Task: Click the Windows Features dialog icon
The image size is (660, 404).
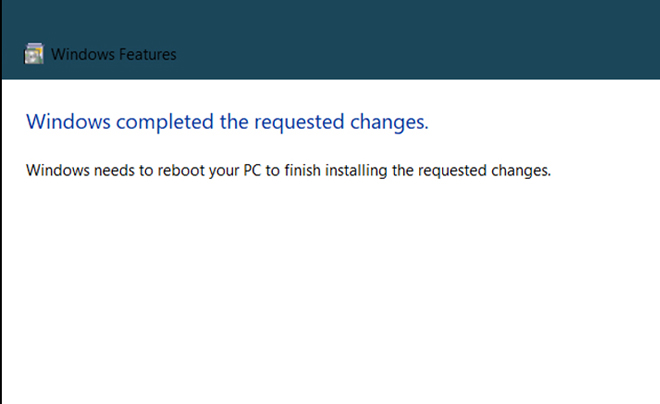Action: 34,54
